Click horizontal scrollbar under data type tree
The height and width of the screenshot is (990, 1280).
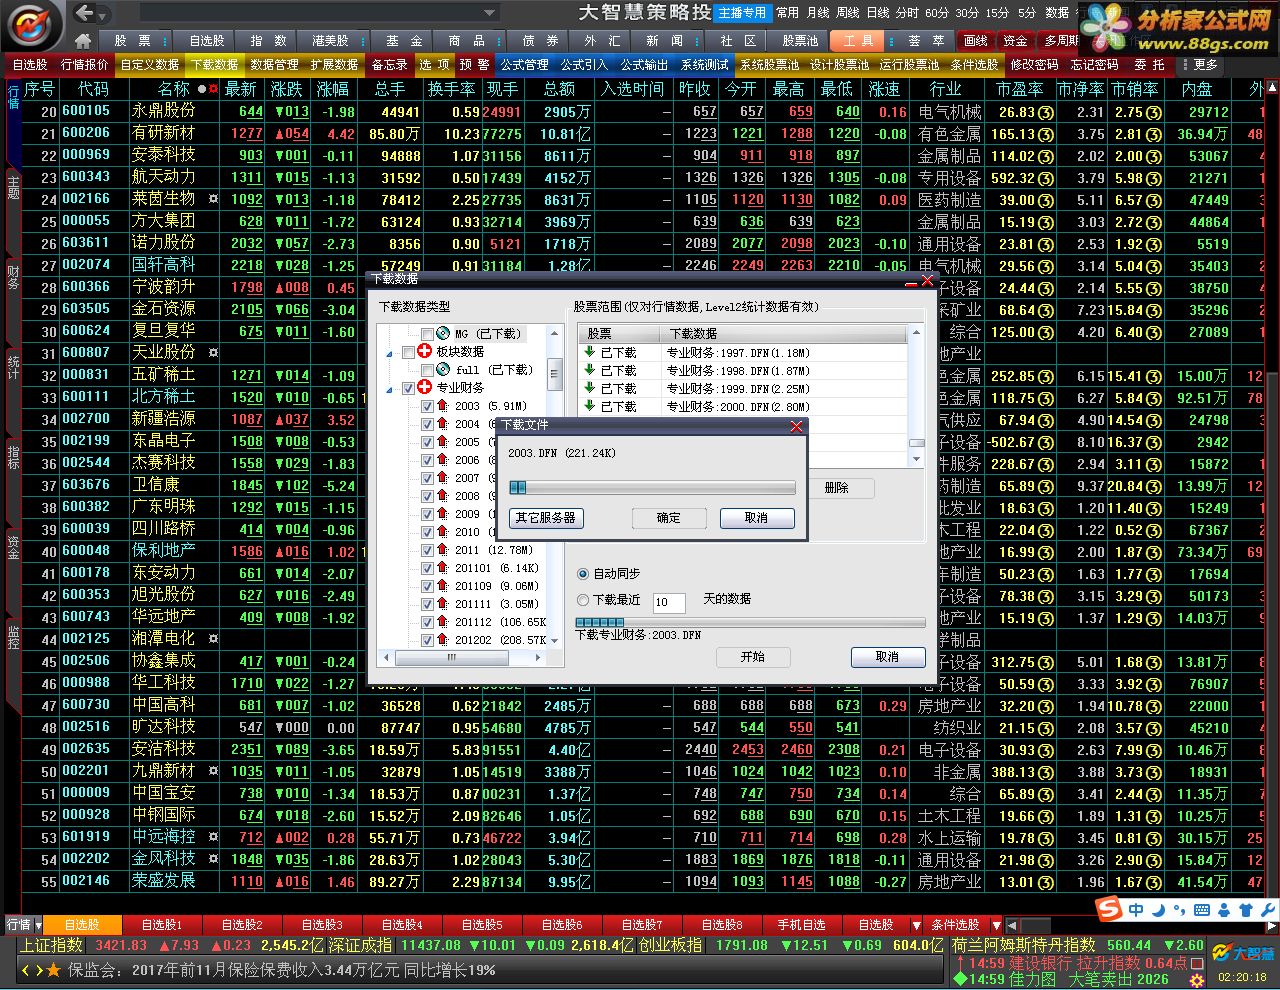tap(461, 658)
